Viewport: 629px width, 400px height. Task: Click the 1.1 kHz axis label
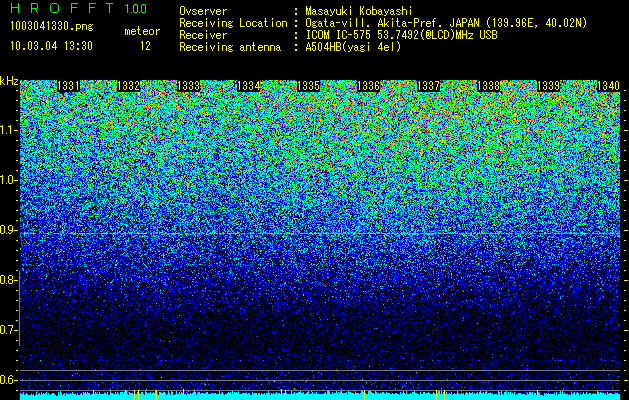pos(8,130)
